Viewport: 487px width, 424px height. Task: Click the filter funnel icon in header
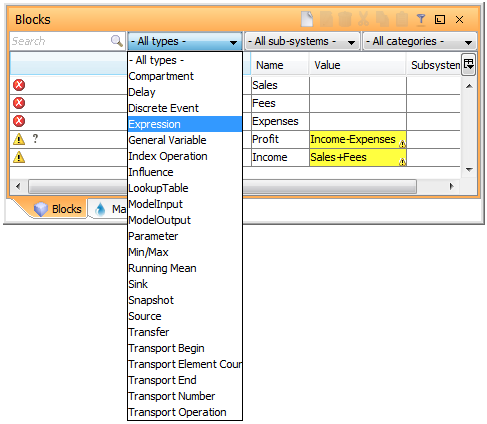click(421, 19)
